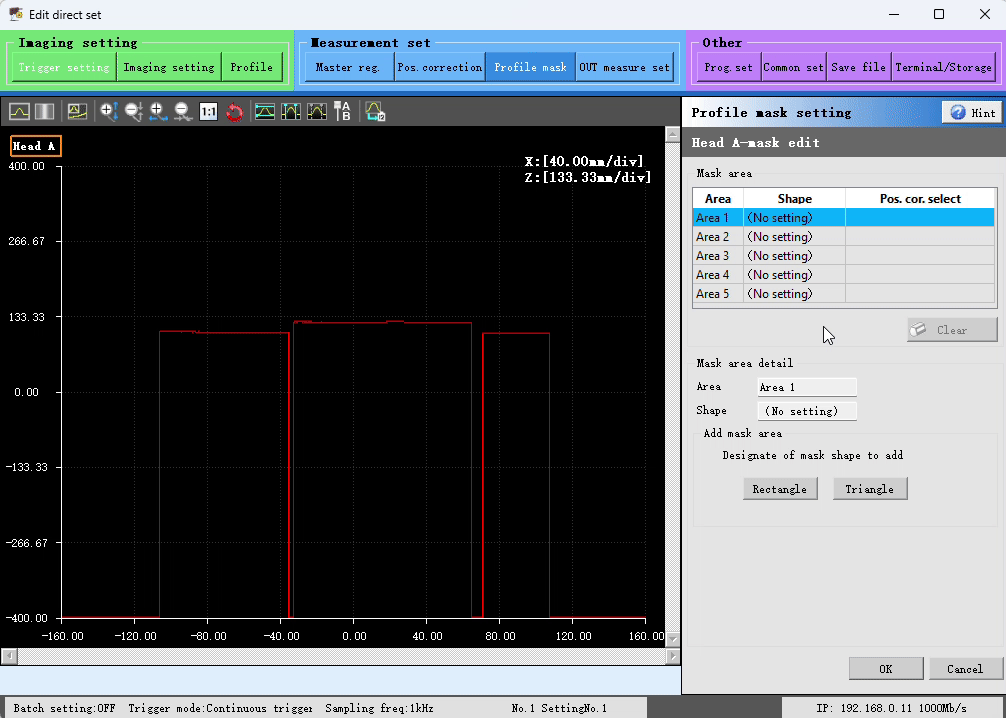Add a Rectangle mask shape
The width and height of the screenshot is (1006, 718).
pyautogui.click(x=780, y=489)
